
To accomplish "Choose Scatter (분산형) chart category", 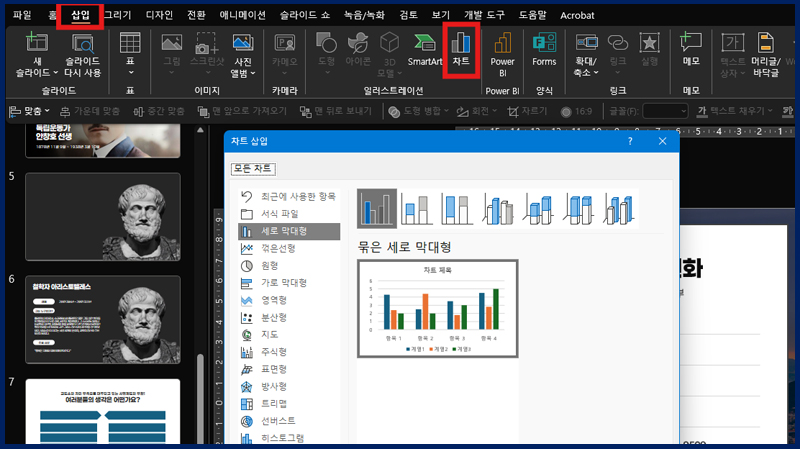I will [289, 317].
